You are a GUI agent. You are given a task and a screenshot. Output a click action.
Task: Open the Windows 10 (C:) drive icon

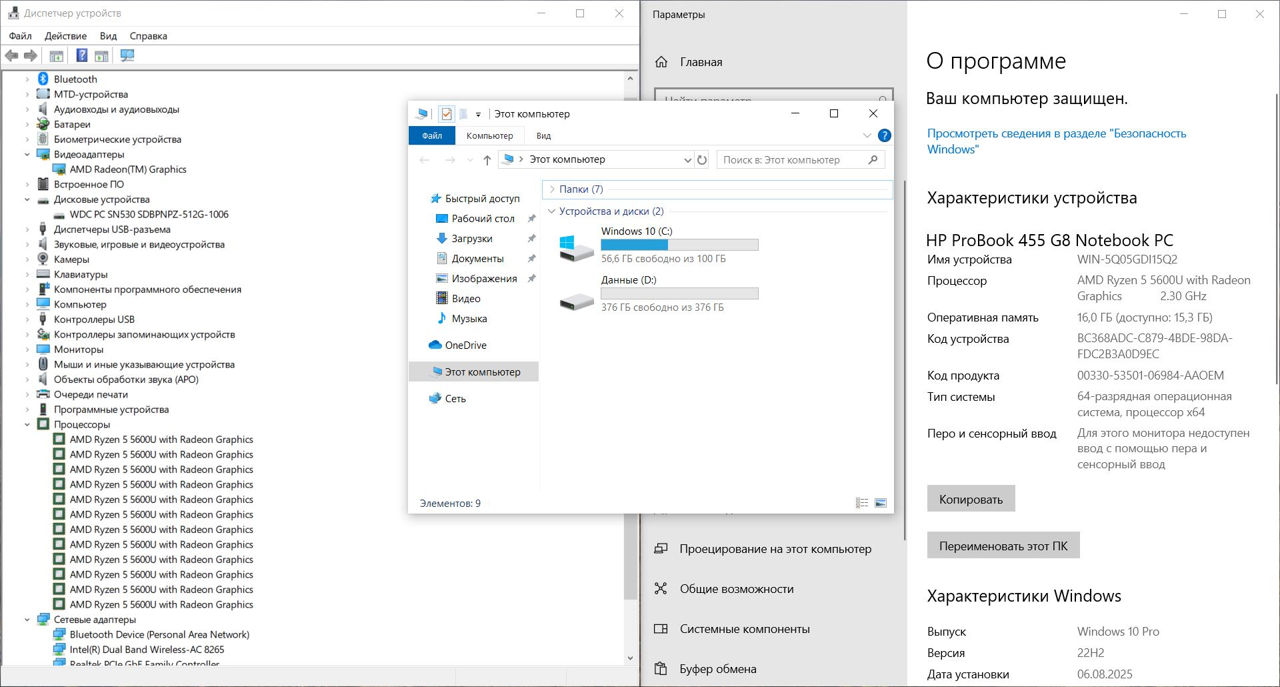(x=577, y=248)
